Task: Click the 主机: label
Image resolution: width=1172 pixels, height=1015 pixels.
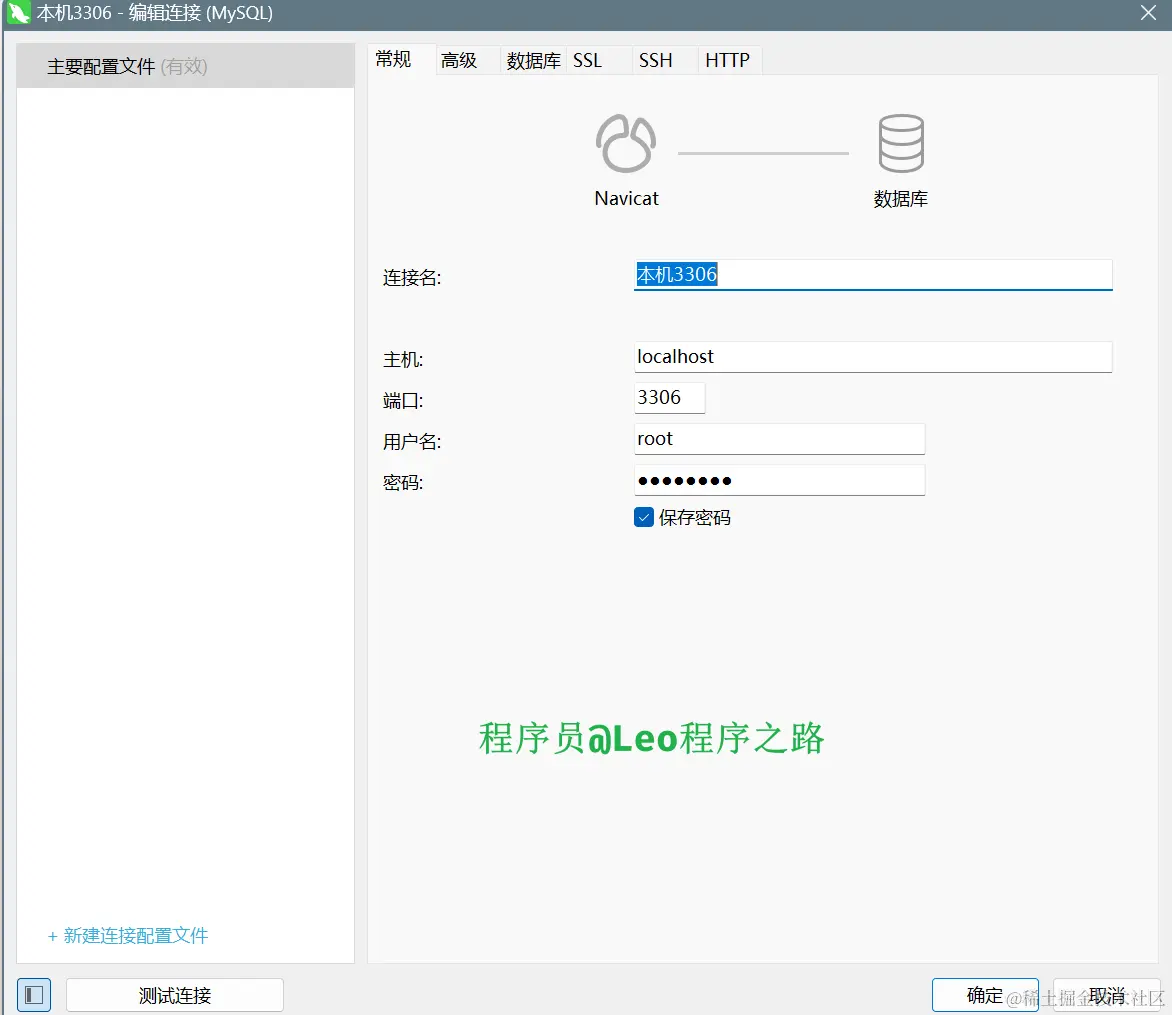Action: coord(403,360)
